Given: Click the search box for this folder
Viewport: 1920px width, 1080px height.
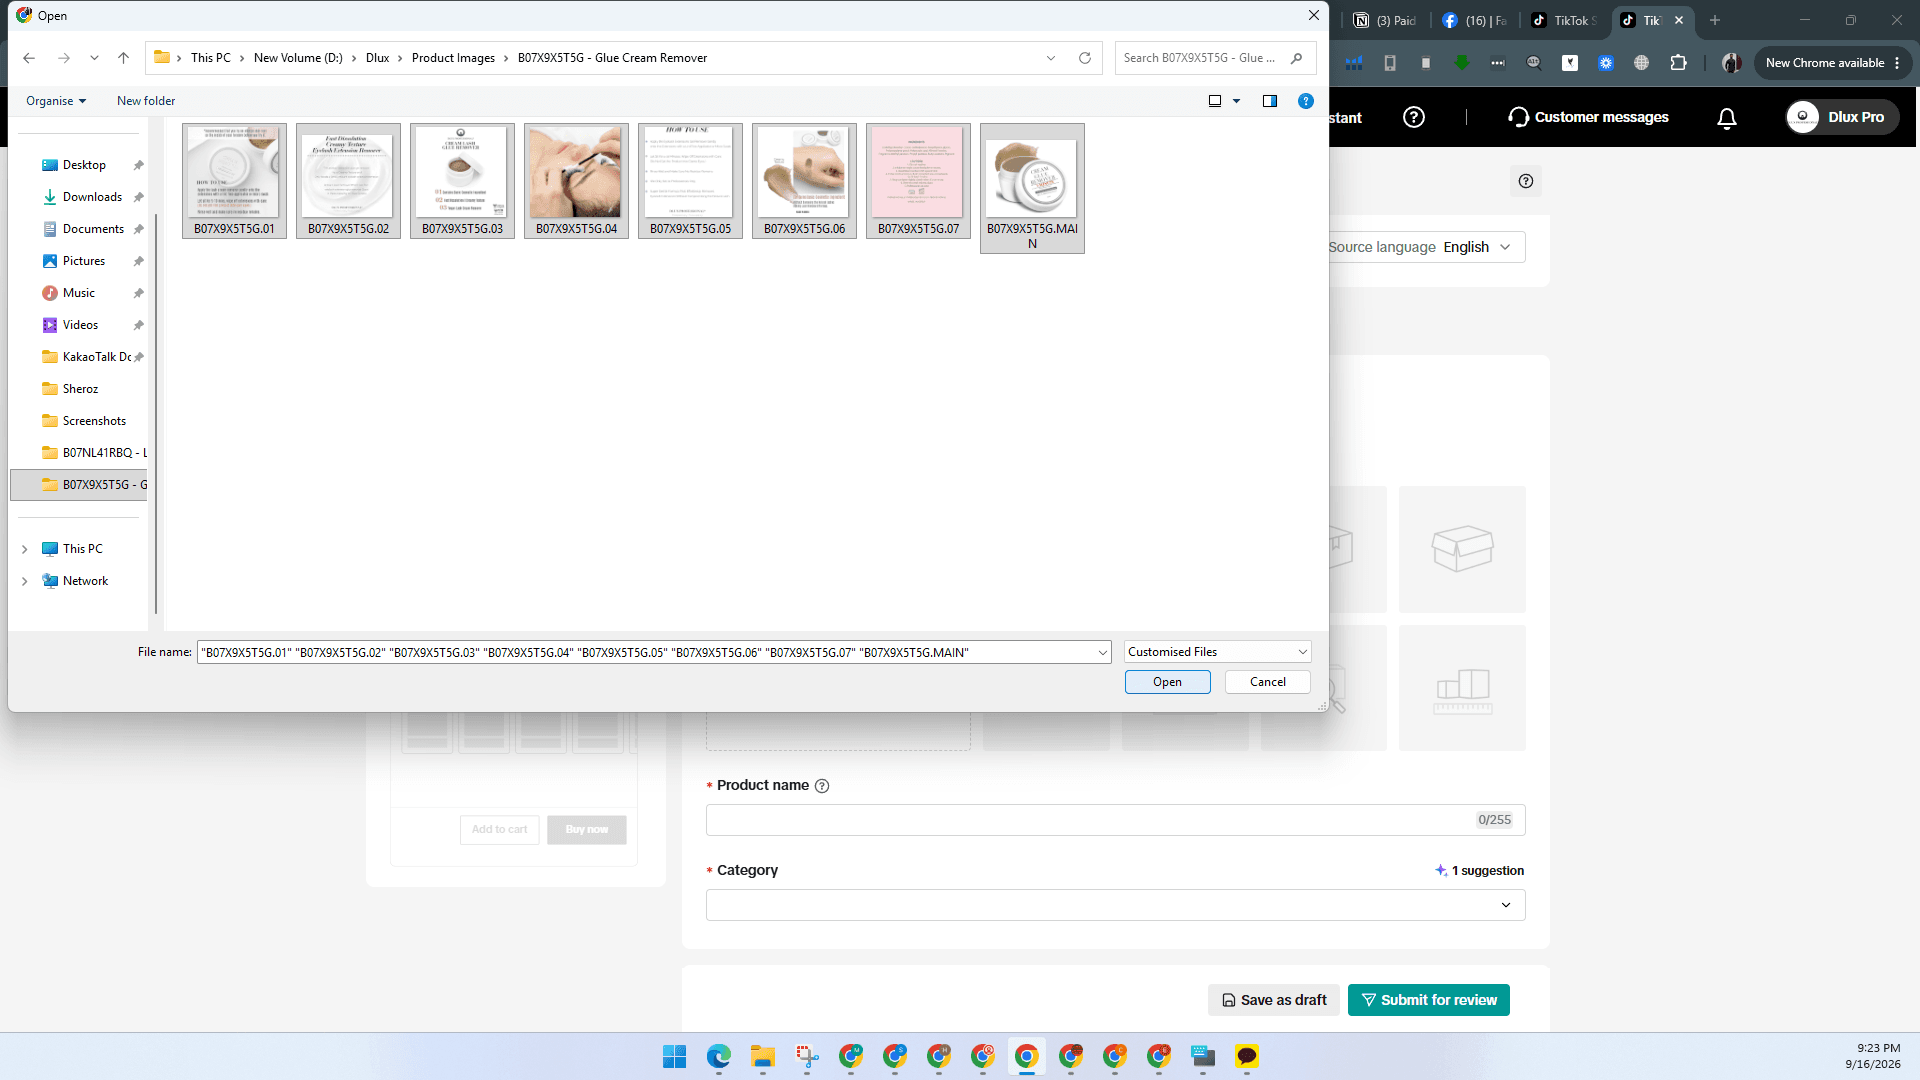Looking at the screenshot, I should (x=1214, y=58).
